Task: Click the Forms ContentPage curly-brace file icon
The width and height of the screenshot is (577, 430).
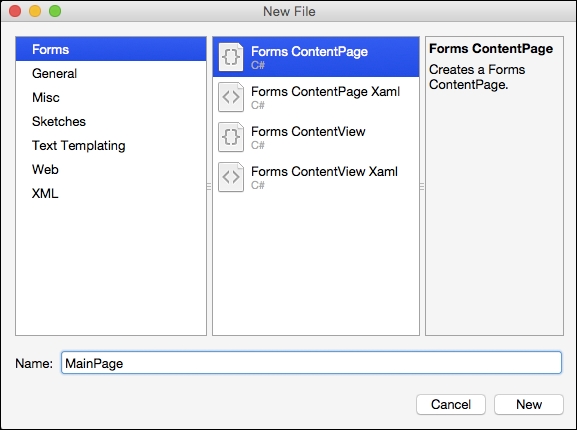Action: click(231, 57)
